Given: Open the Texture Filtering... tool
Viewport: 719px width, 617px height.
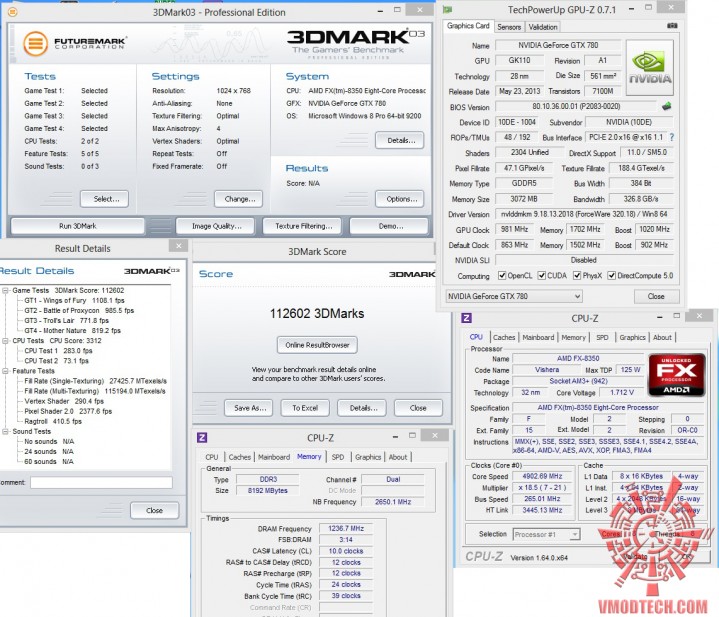Looking at the screenshot, I should 304,226.
